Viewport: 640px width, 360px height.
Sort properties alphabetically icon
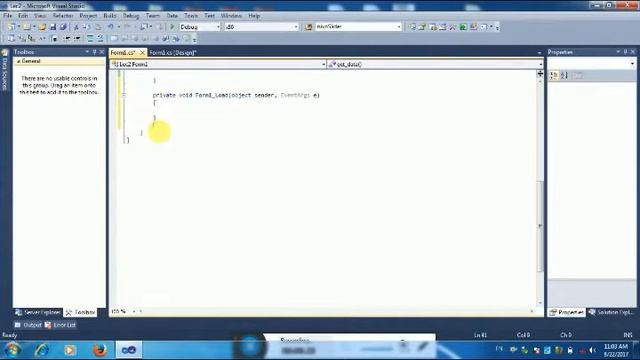(564, 76)
